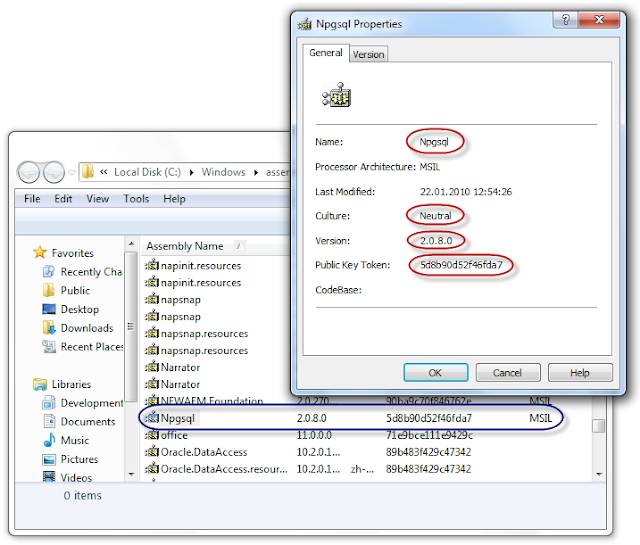Screen dimensions: 640x545
Task: Click the Npgsql assembly icon in list
Action: 152,417
